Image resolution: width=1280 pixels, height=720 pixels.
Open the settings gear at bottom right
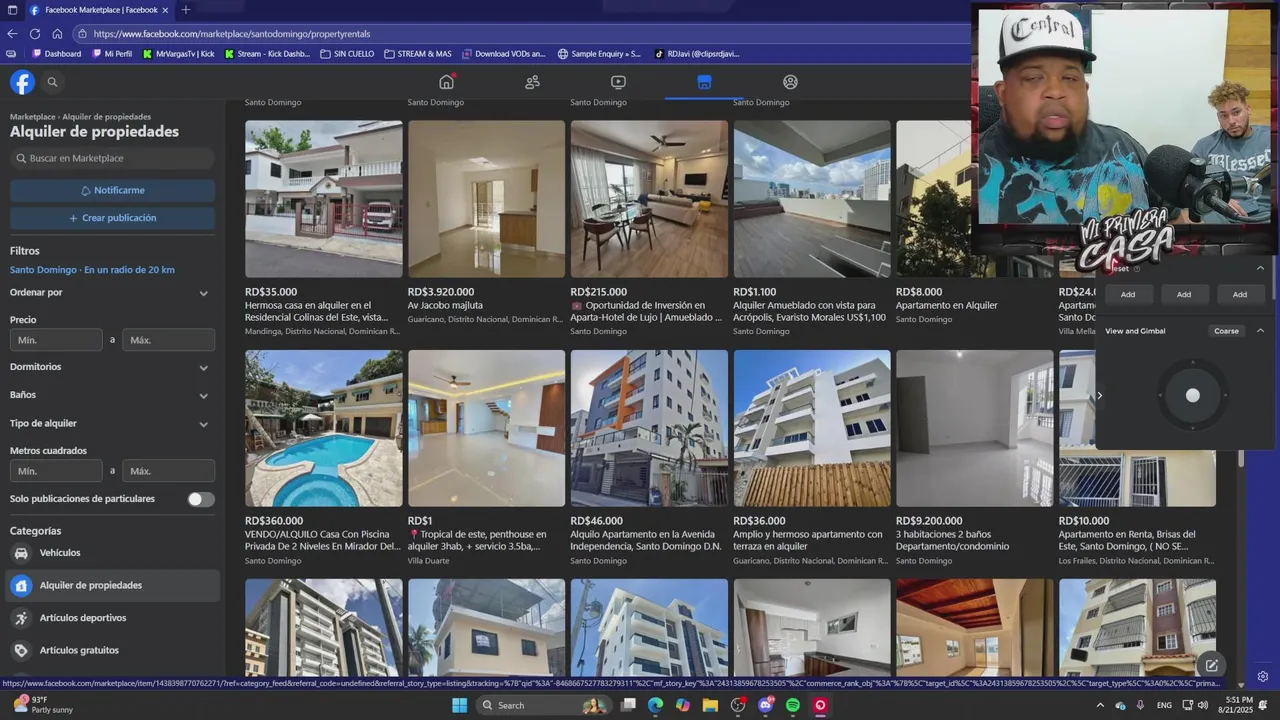point(1263,677)
